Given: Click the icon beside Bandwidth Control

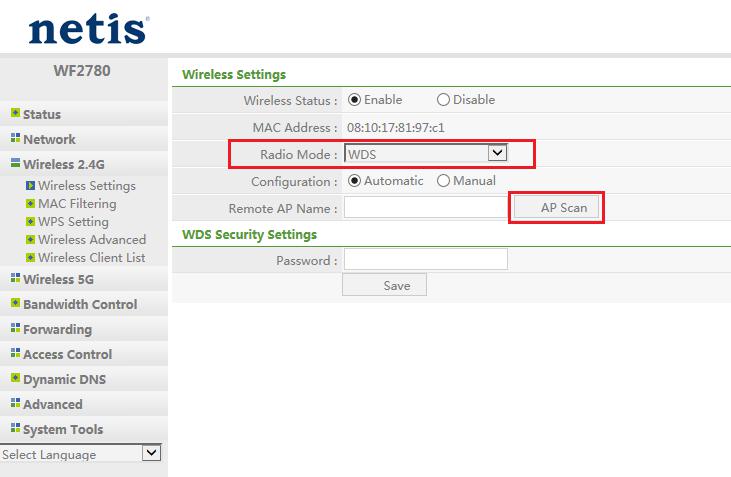Looking at the screenshot, I should pos(15,305).
